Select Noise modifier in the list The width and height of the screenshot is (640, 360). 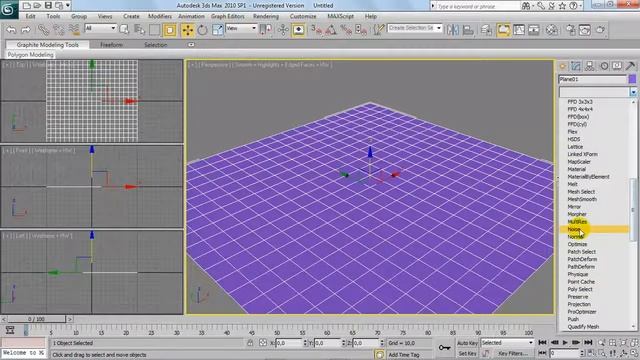pos(594,229)
